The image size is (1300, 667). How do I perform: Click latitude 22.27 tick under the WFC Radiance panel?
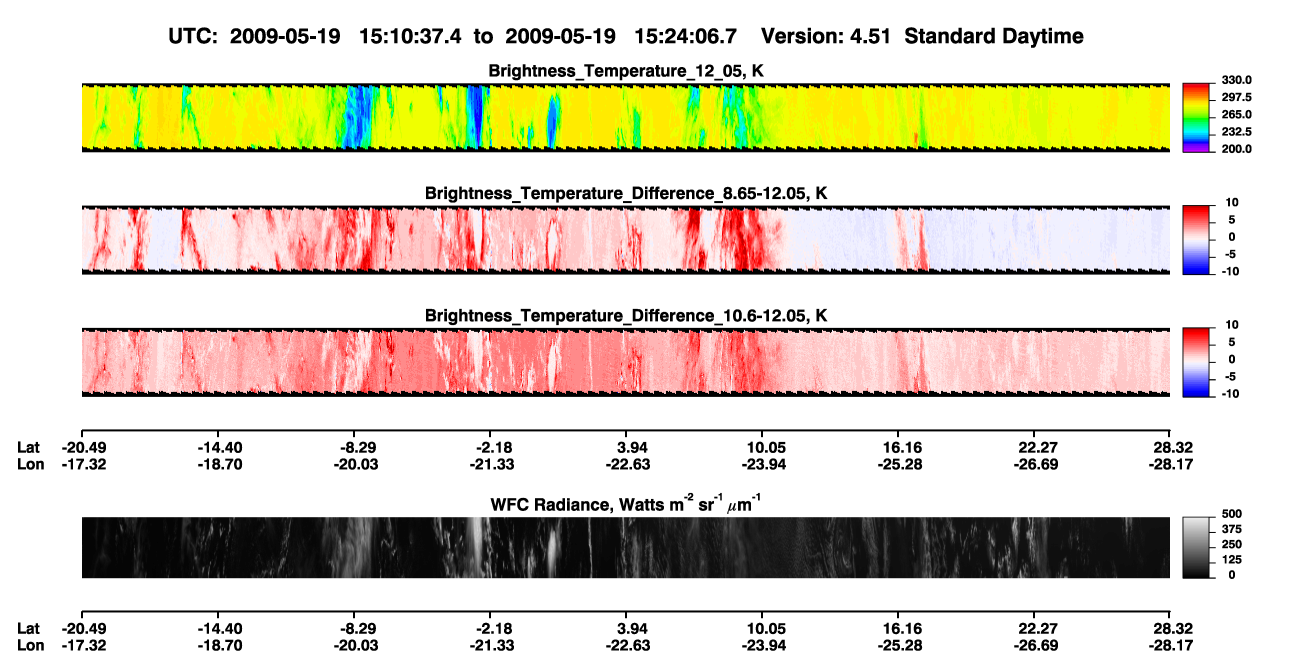(1034, 628)
